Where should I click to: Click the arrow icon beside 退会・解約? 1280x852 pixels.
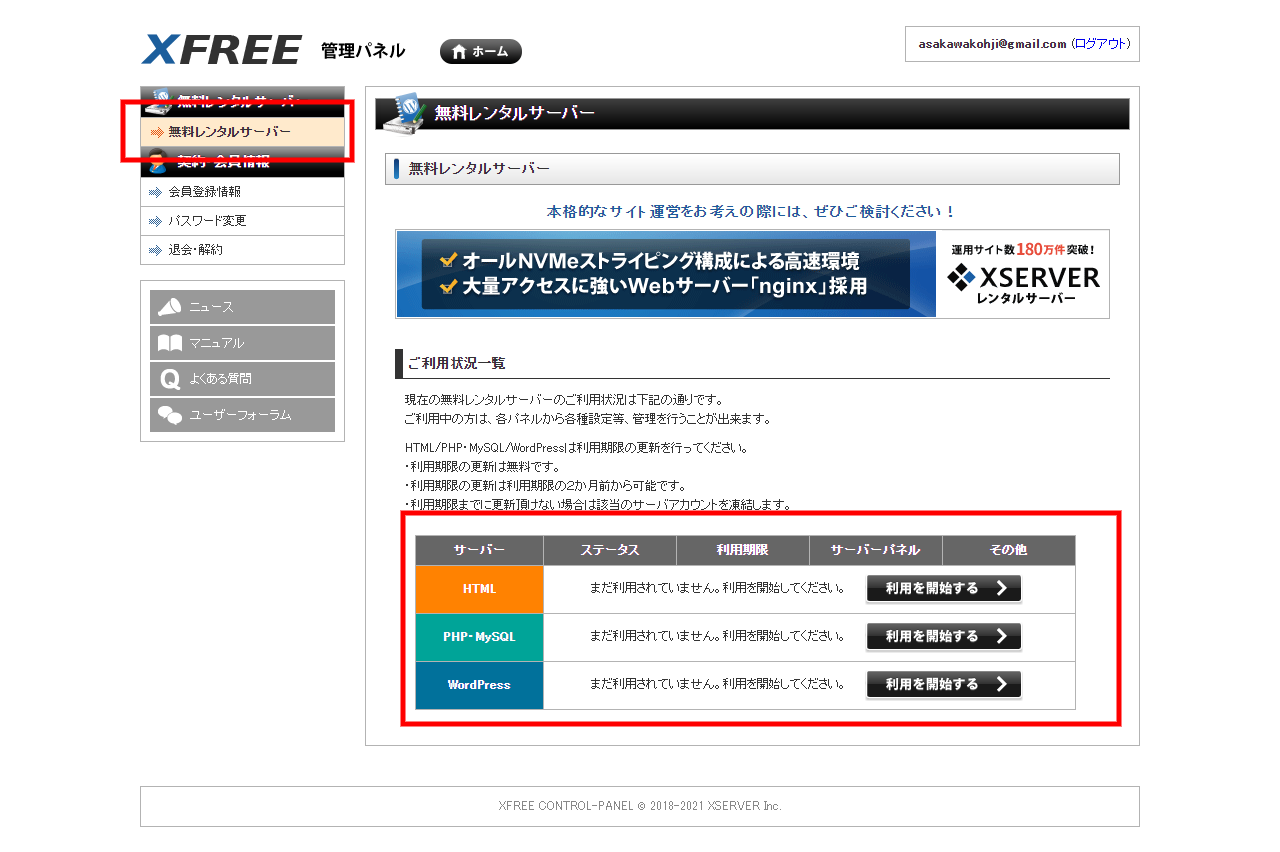(155, 250)
